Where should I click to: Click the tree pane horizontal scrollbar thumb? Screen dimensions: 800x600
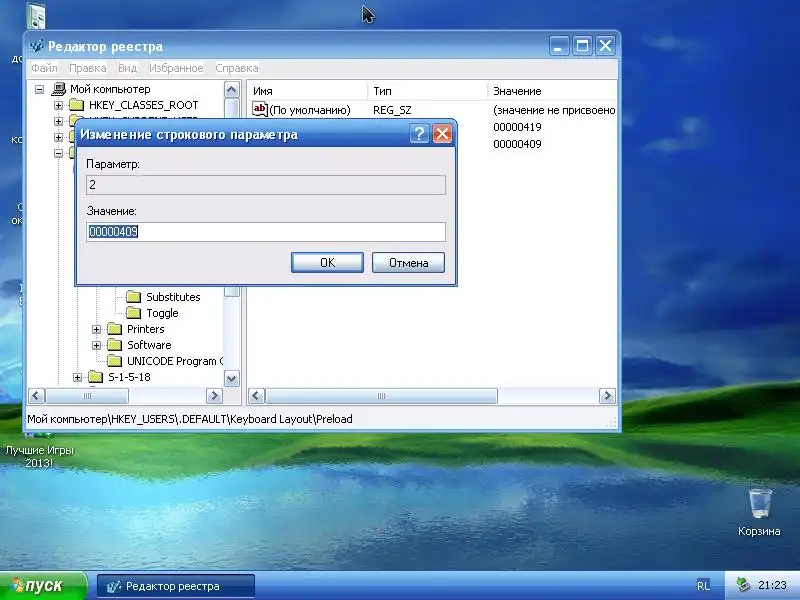[87, 396]
